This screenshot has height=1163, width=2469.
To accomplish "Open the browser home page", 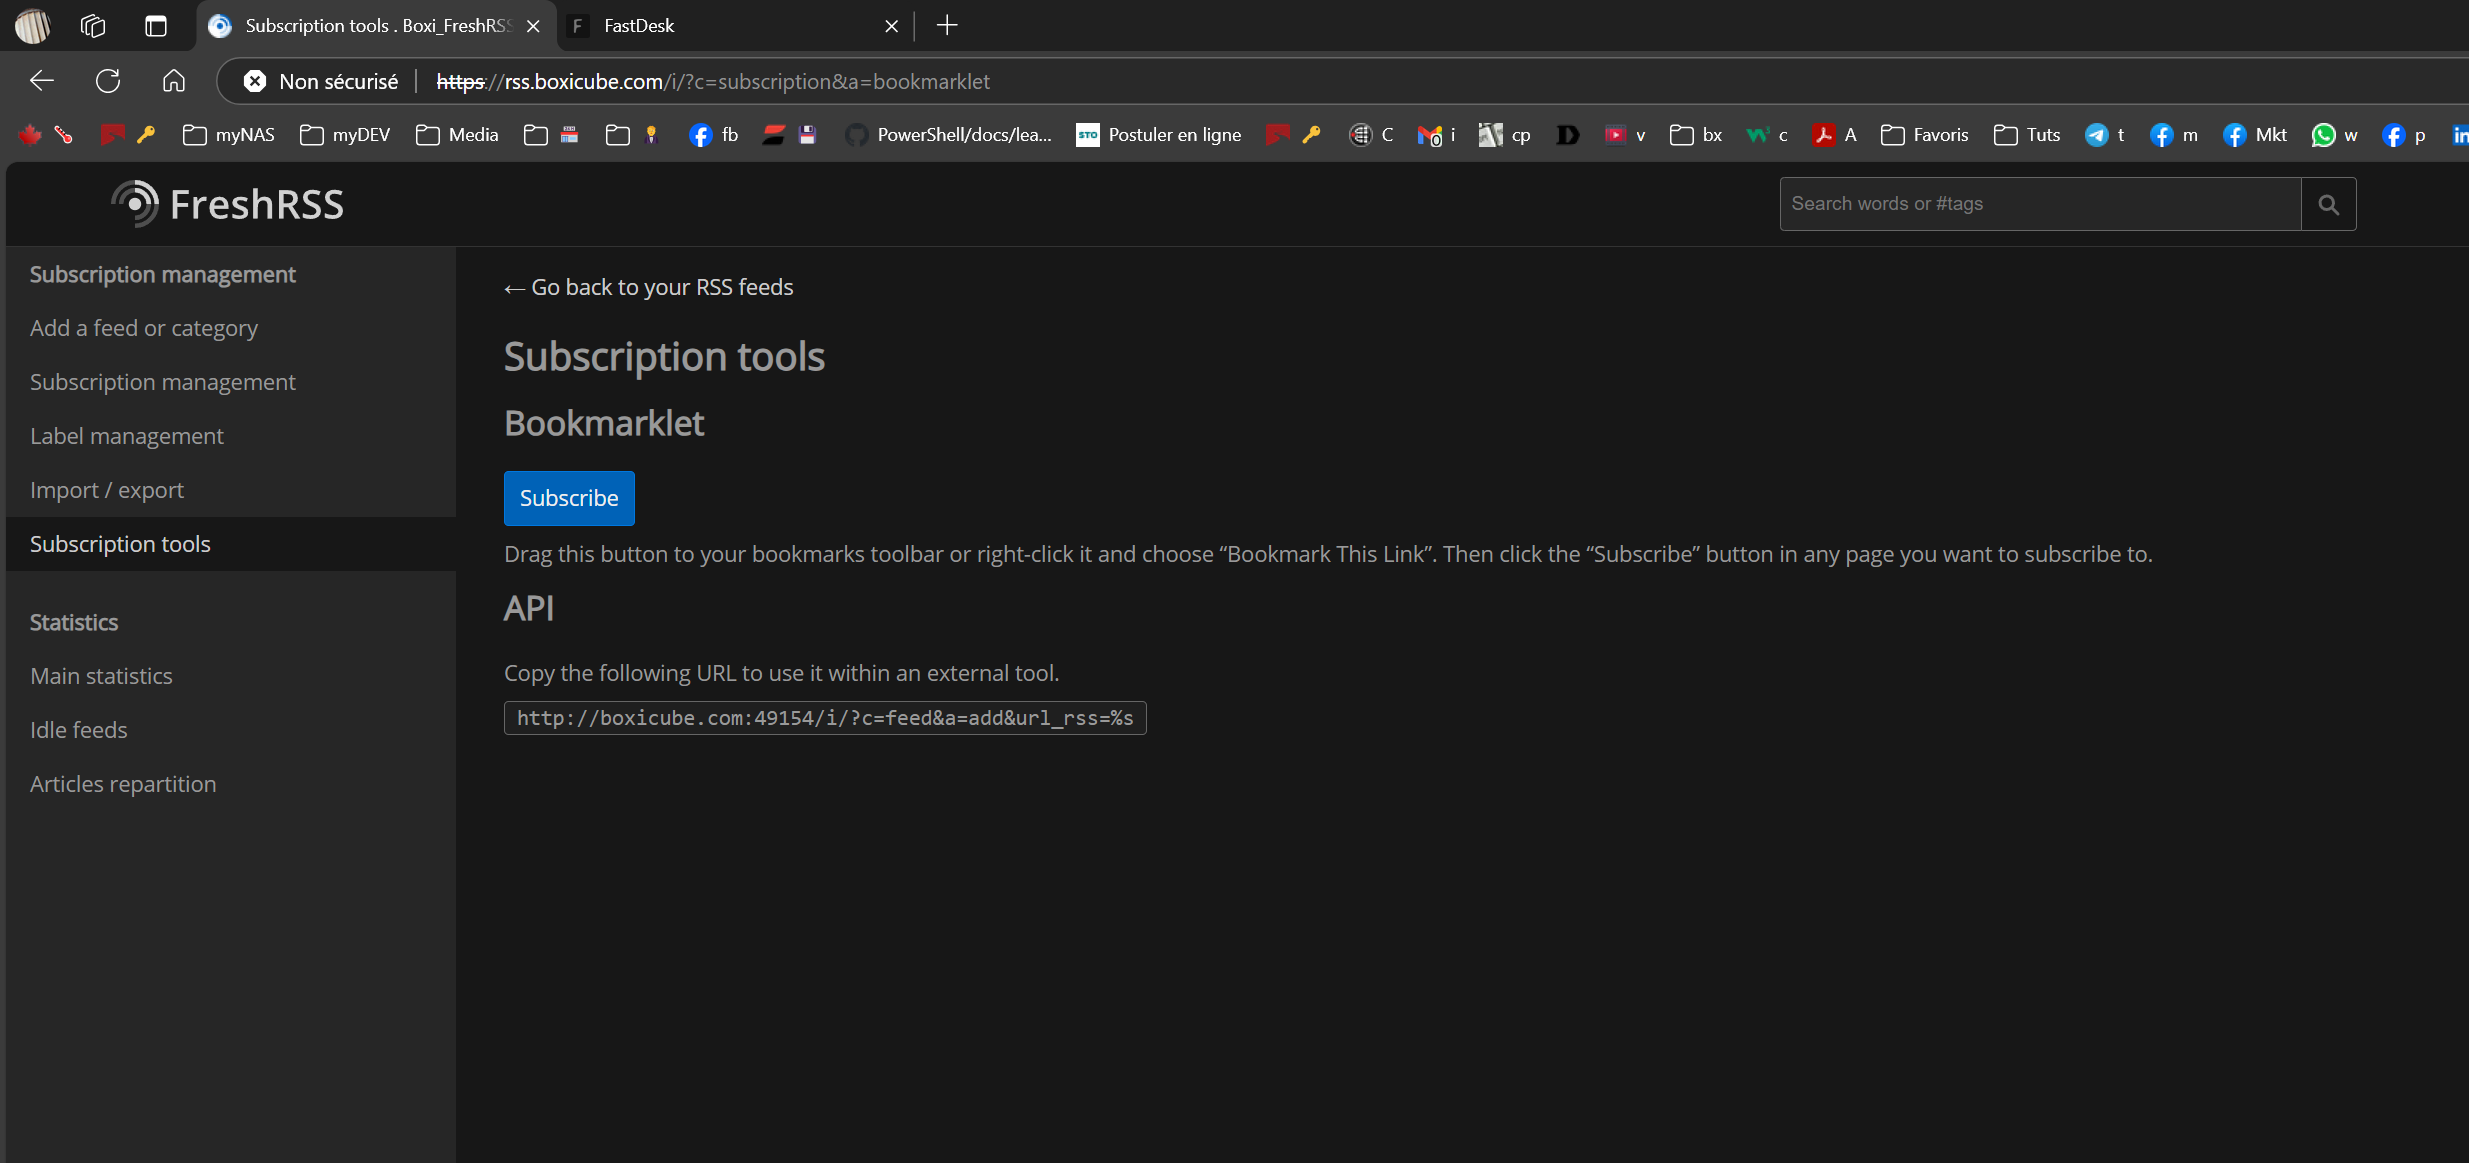I will click(174, 81).
